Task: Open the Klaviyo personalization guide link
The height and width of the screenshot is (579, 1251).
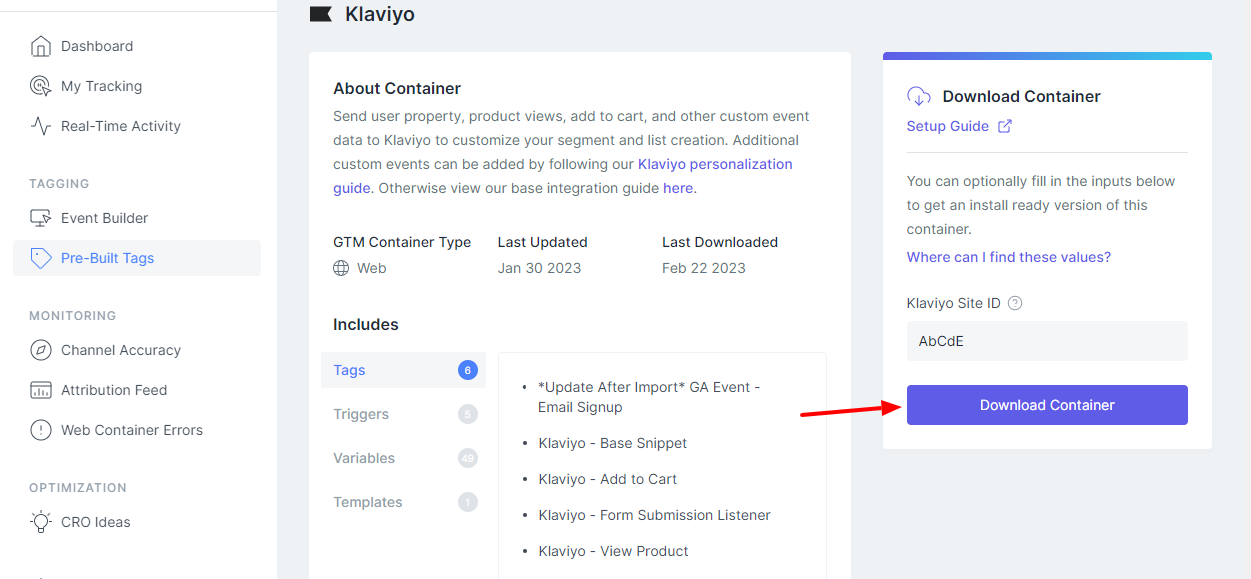Action: point(715,164)
